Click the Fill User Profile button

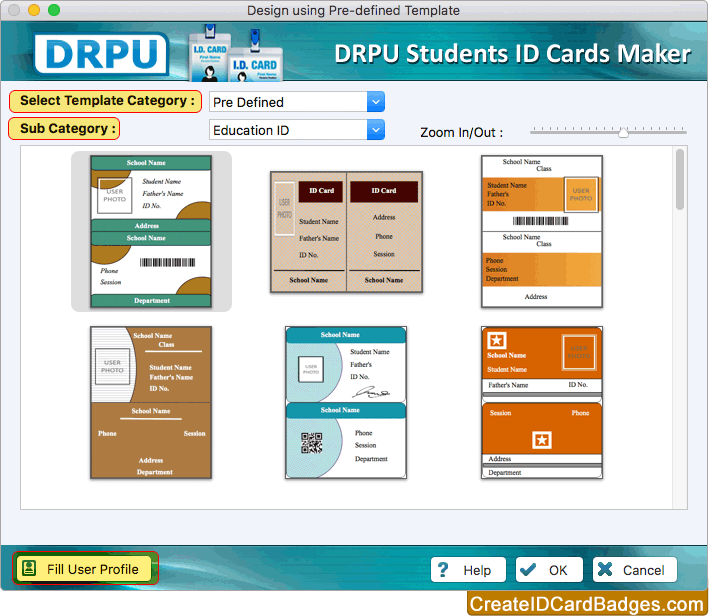85,569
